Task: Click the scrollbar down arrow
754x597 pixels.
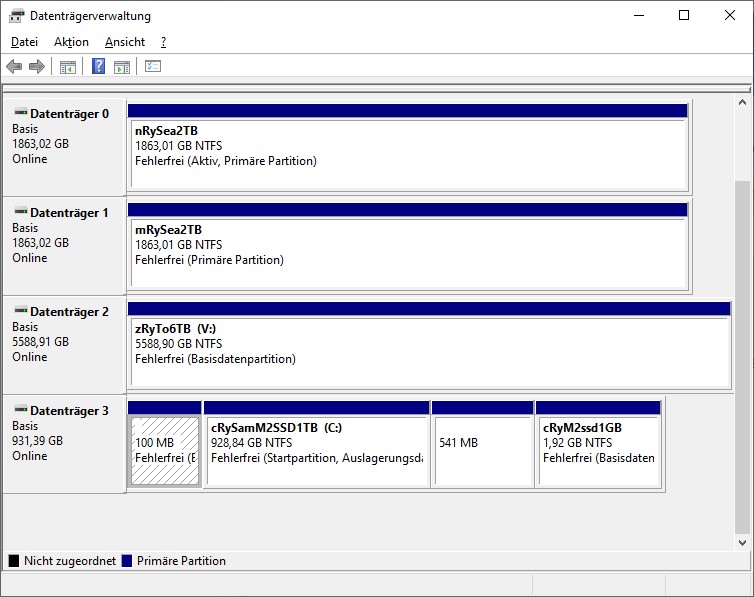Action: [742, 542]
